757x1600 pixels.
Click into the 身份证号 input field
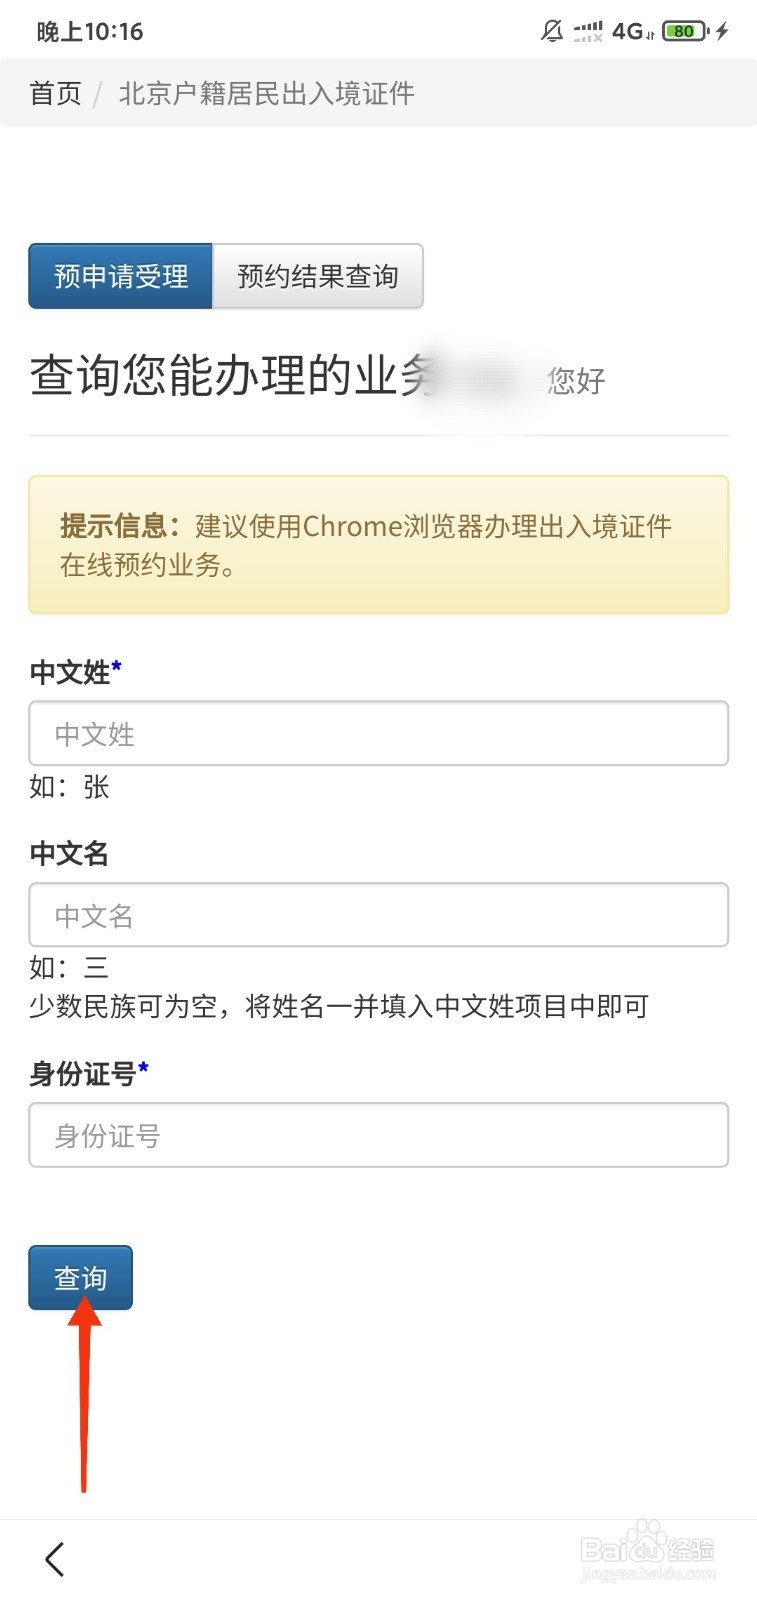(378, 1135)
